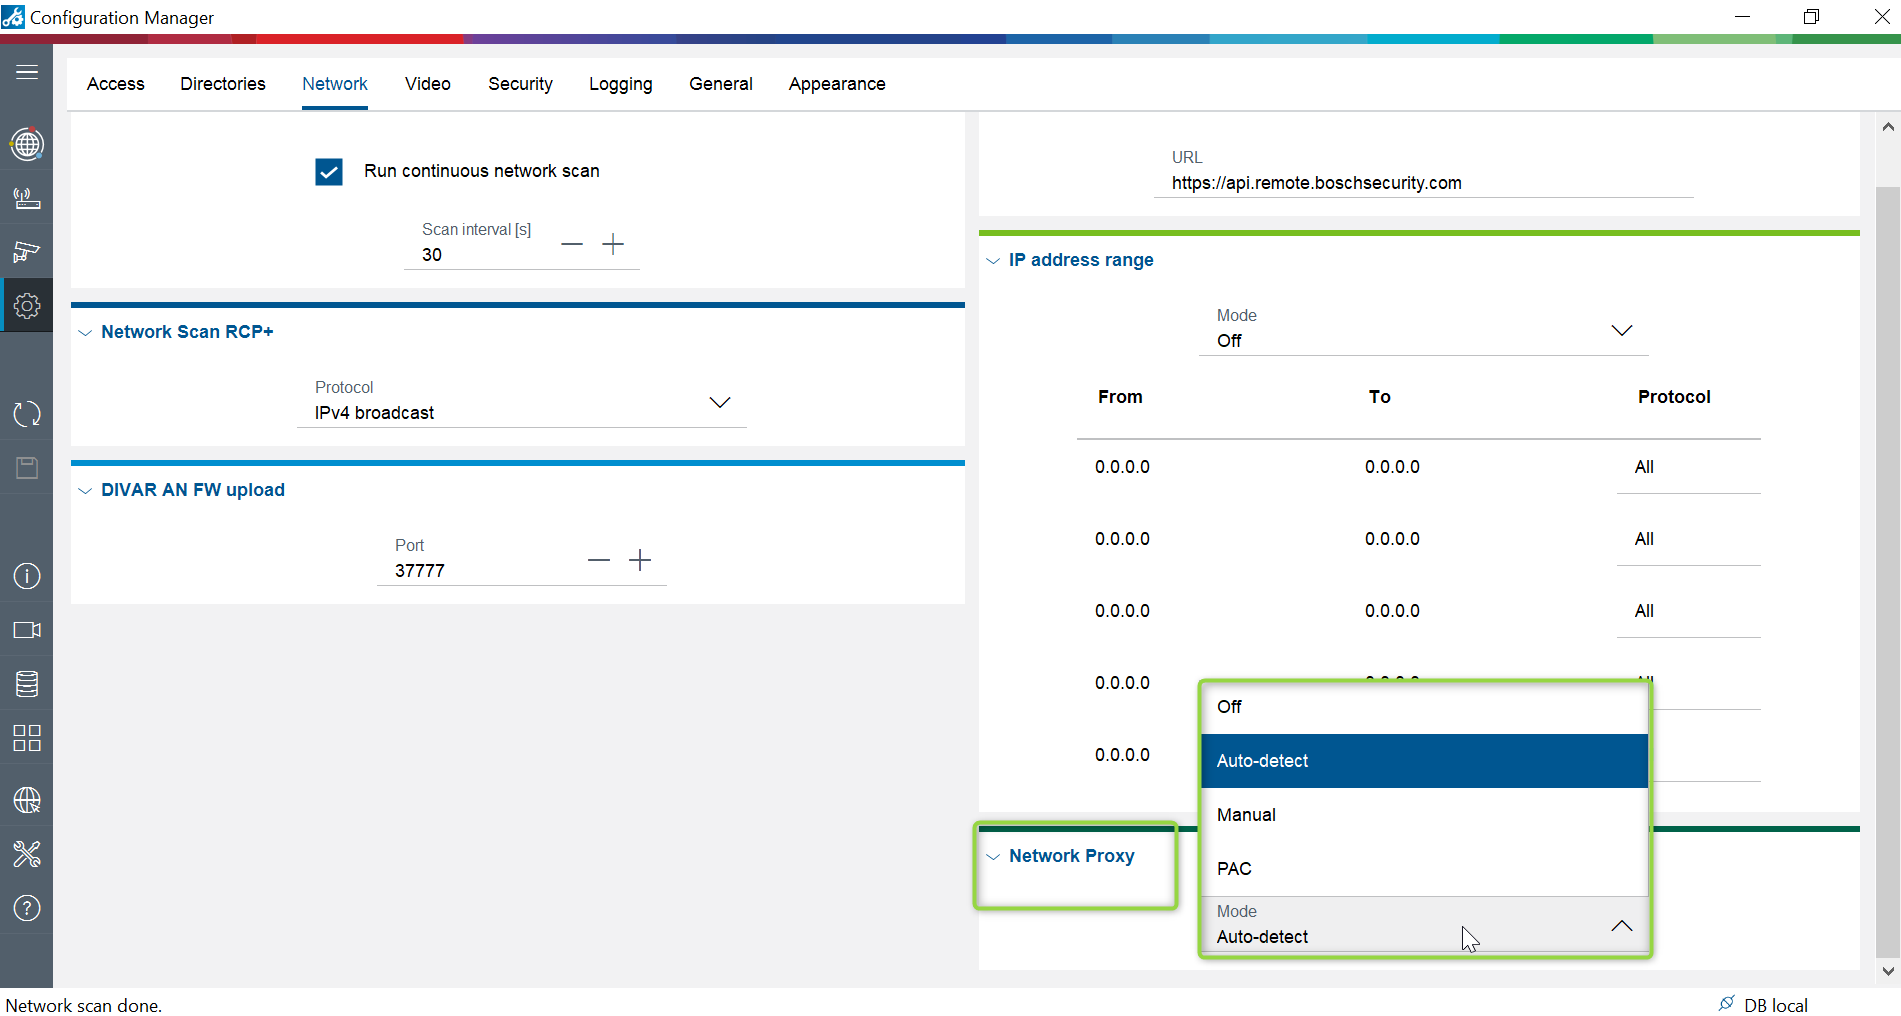Uncheck Run continuous network scan

point(329,172)
